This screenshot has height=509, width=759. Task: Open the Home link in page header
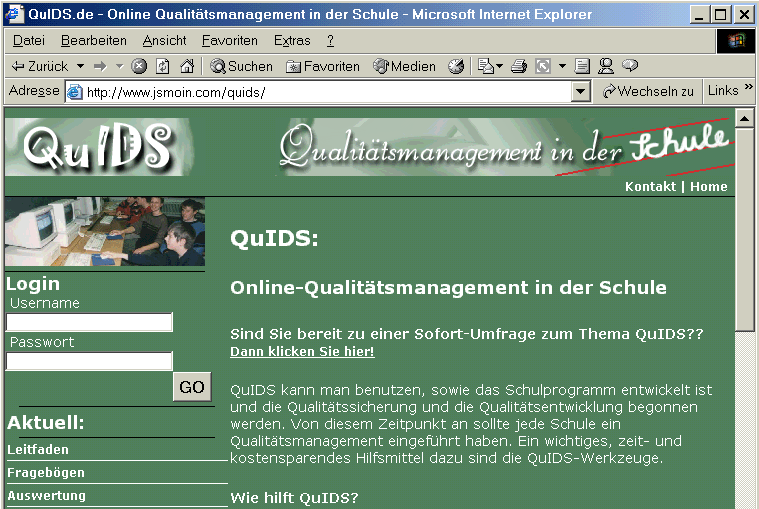(709, 186)
